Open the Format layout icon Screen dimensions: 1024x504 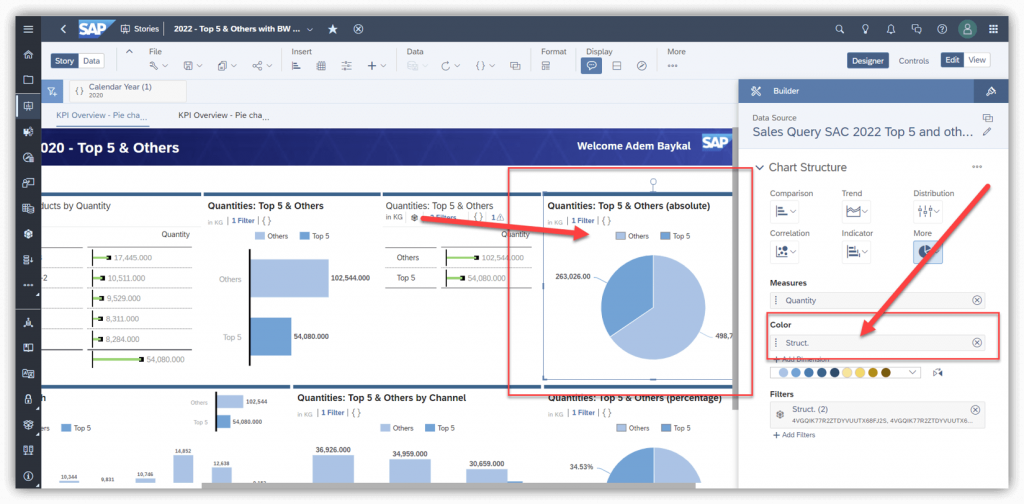[x=546, y=66]
